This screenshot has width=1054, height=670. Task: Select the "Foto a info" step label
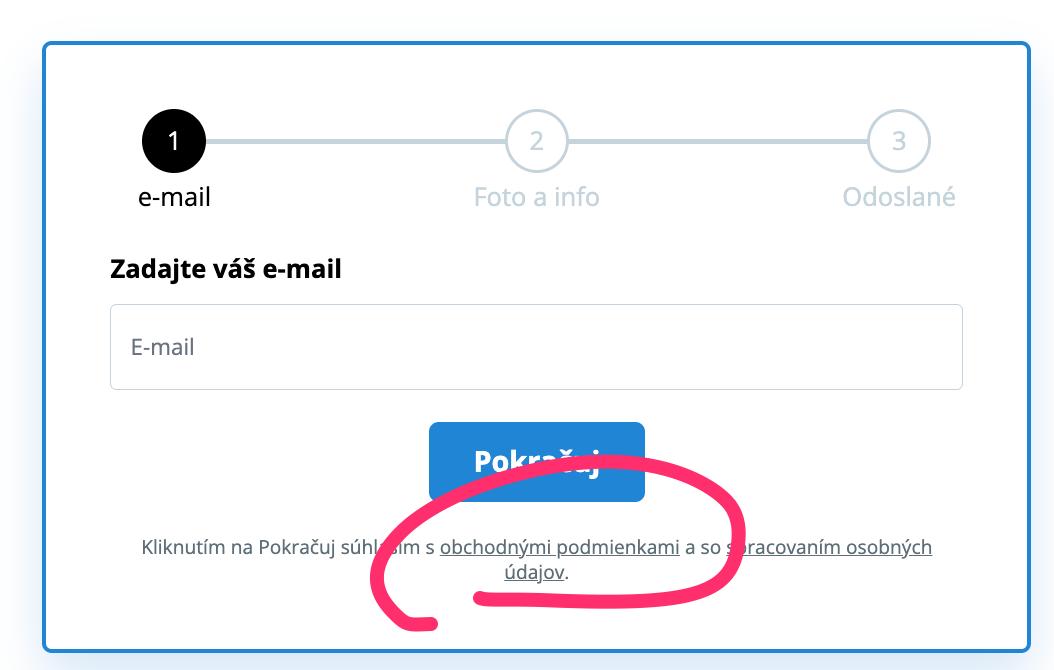536,197
